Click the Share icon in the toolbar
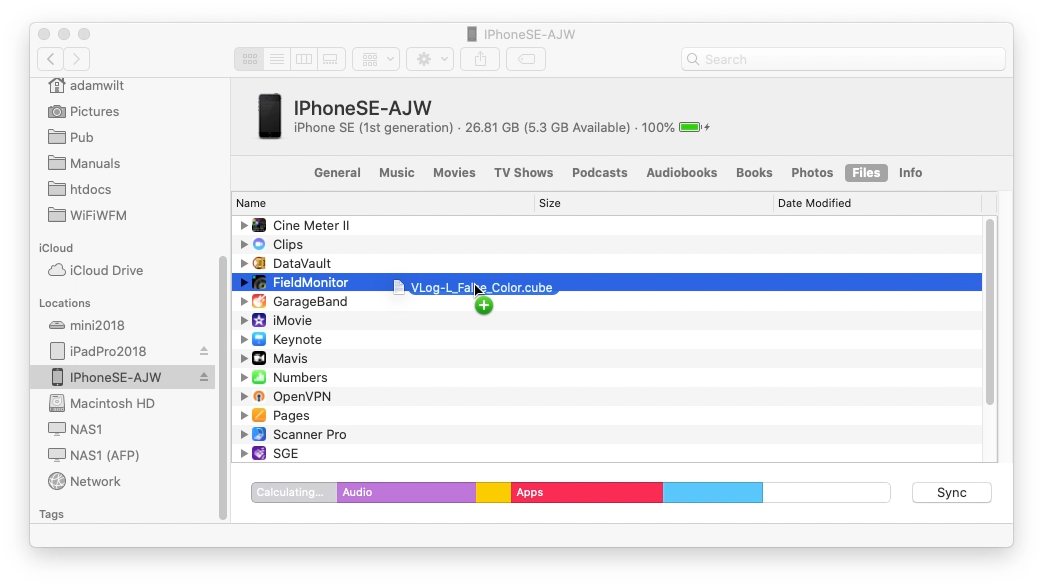The image size is (1044, 587). click(479, 58)
